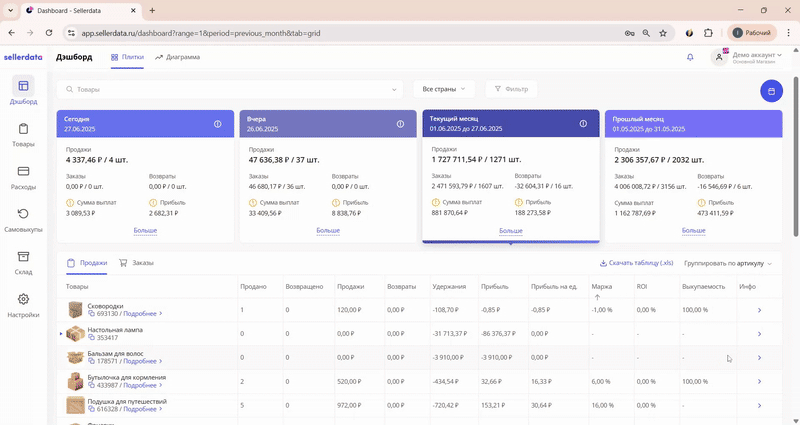Open Самовыкупы section in sidebar

click(23, 220)
